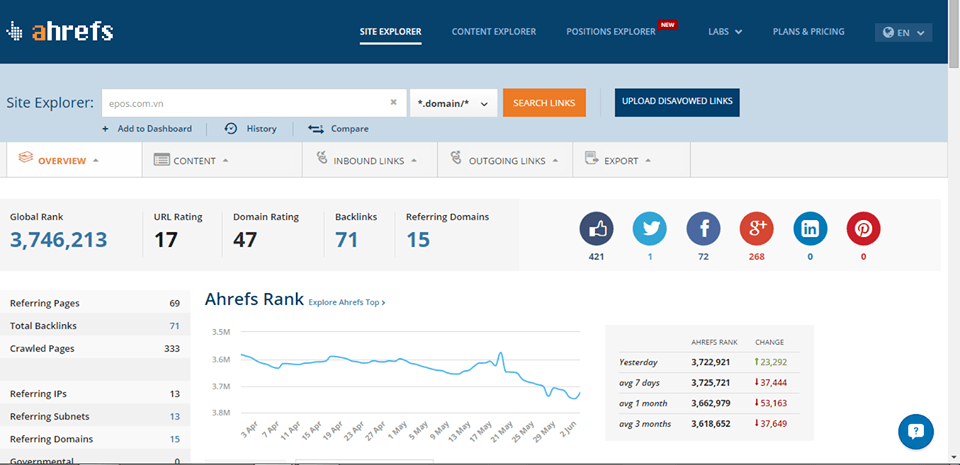Click the Inbound Links icon
This screenshot has width=960, height=465.
[x=322, y=158]
